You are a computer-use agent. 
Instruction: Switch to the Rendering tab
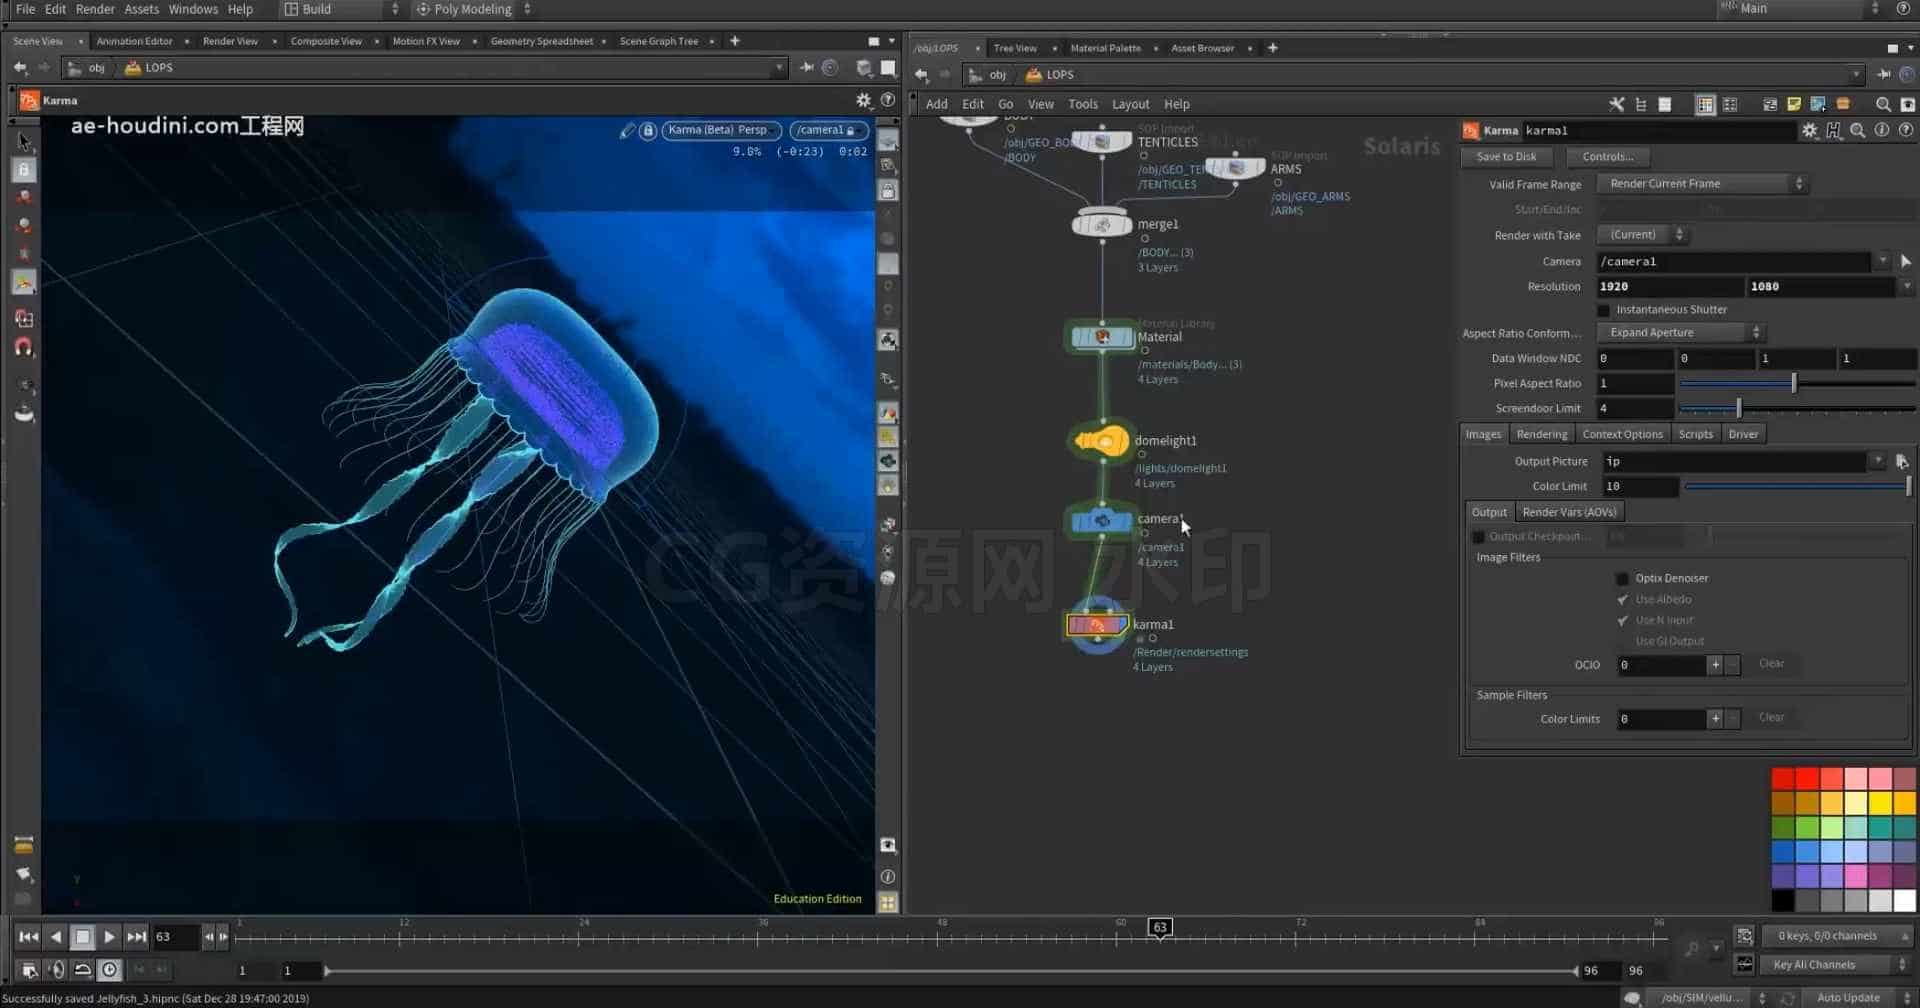1541,434
